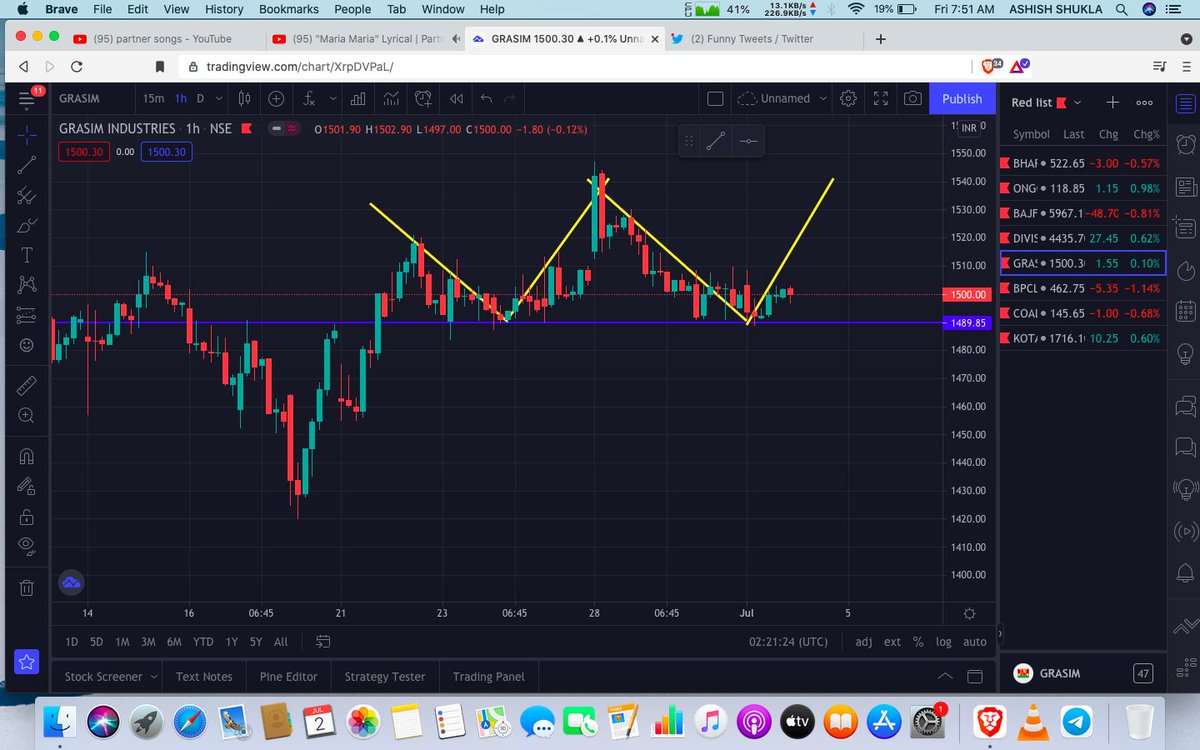Take a chart snapshot with camera icon
This screenshot has height=750, width=1200.
click(x=913, y=98)
